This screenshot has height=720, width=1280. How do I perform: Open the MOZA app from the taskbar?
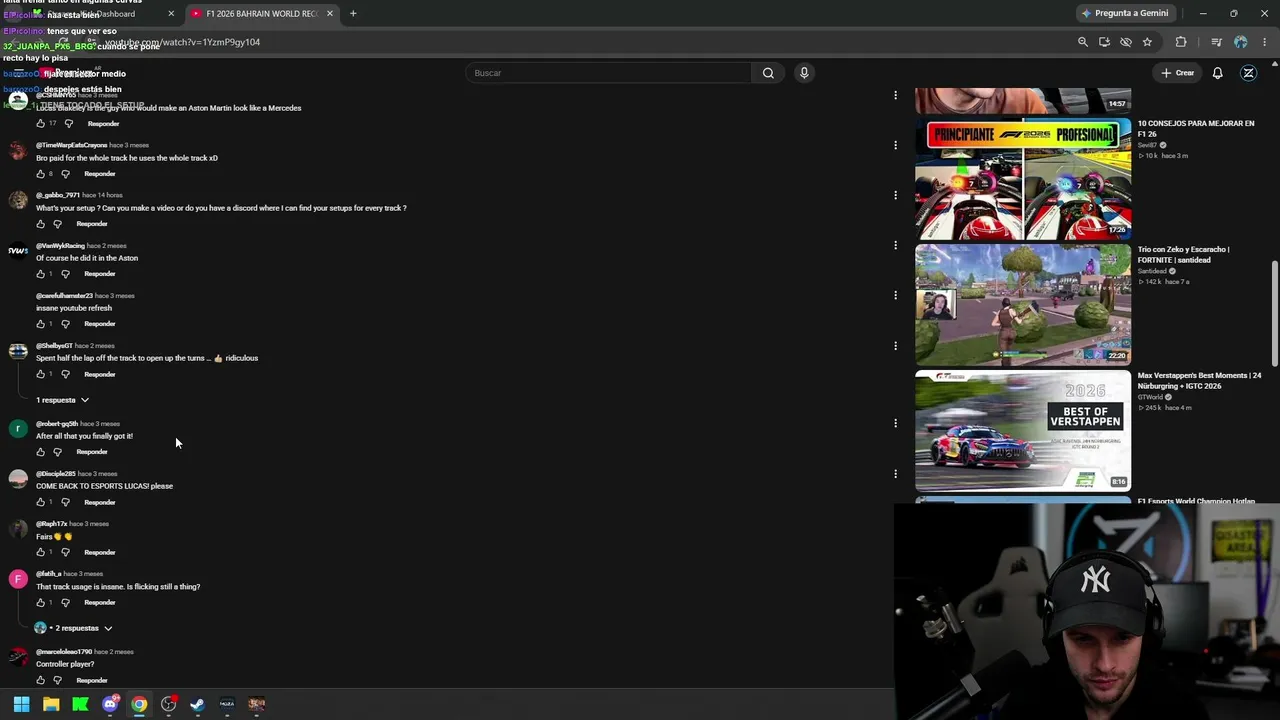tap(227, 704)
